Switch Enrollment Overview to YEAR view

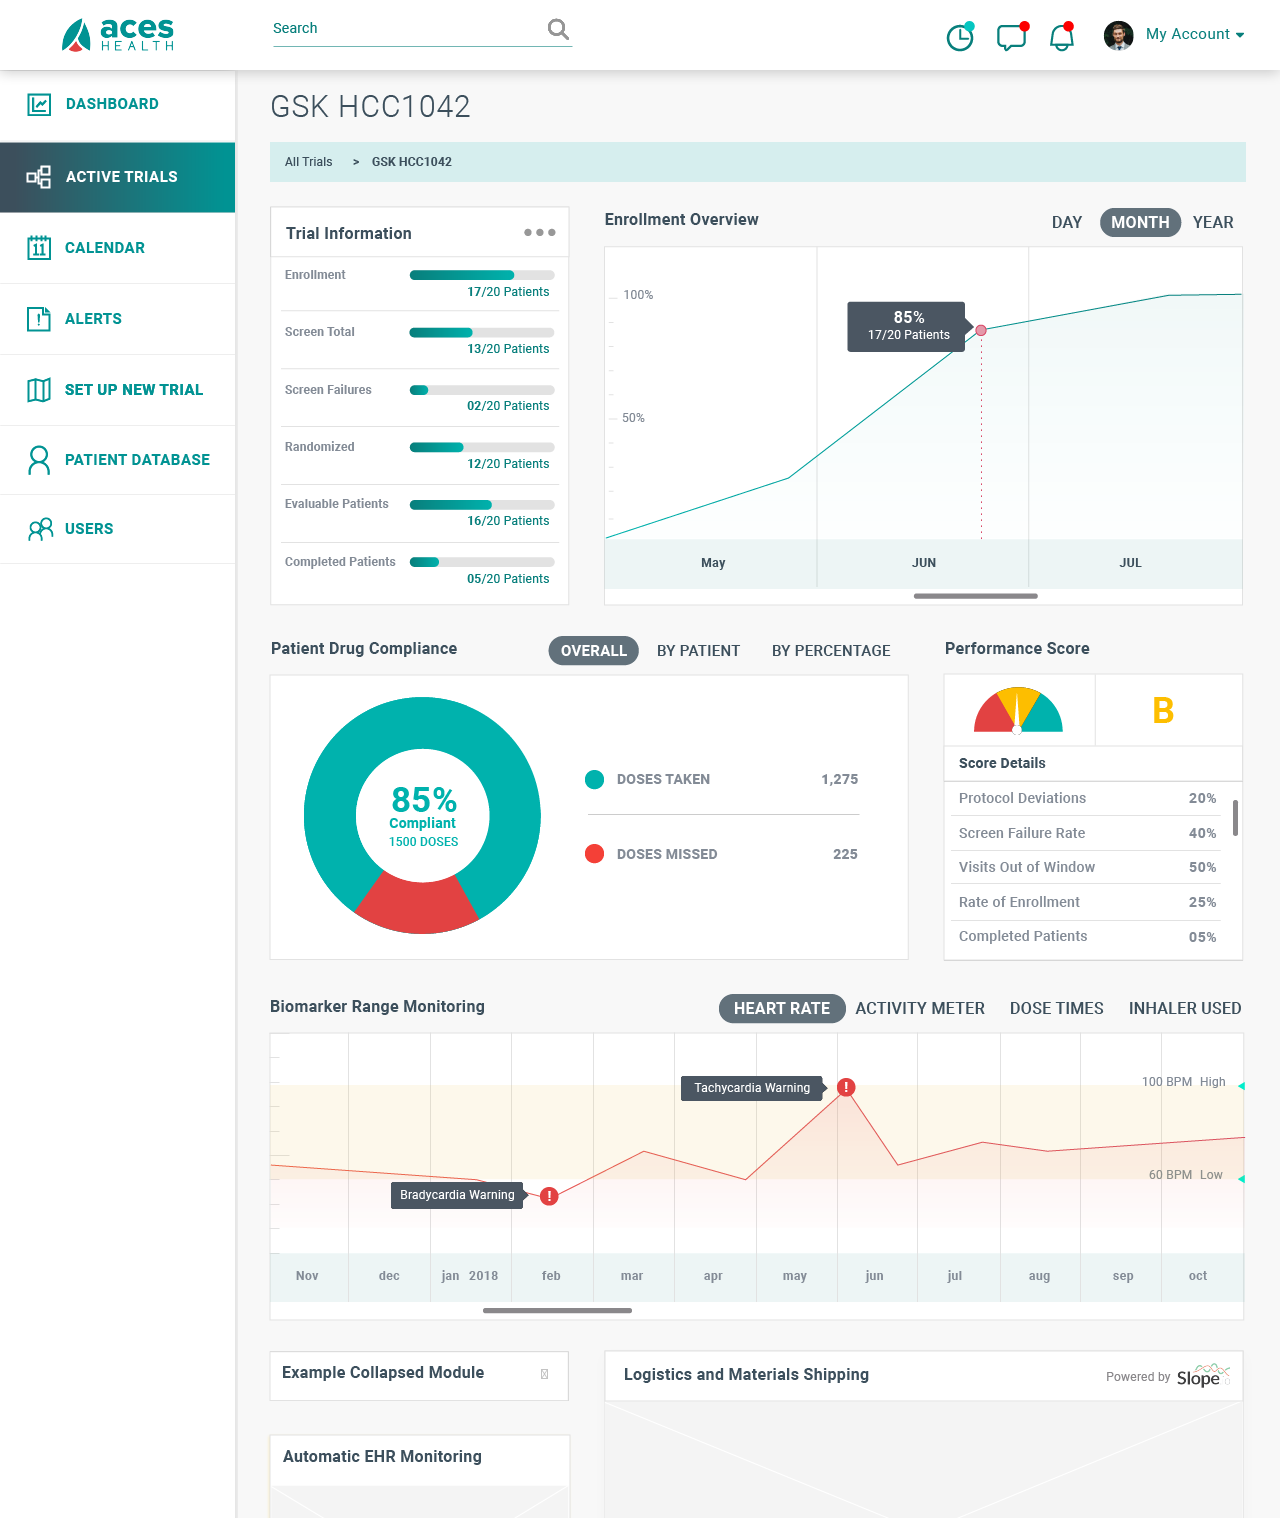(1212, 222)
